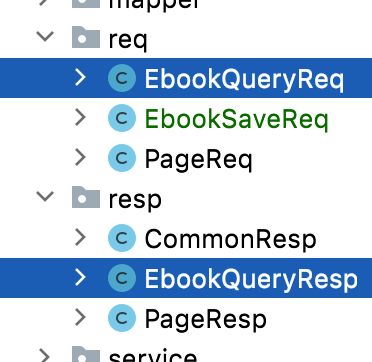Expand the PageResp class node
Viewport: 372px width, 362px height.
point(80,318)
